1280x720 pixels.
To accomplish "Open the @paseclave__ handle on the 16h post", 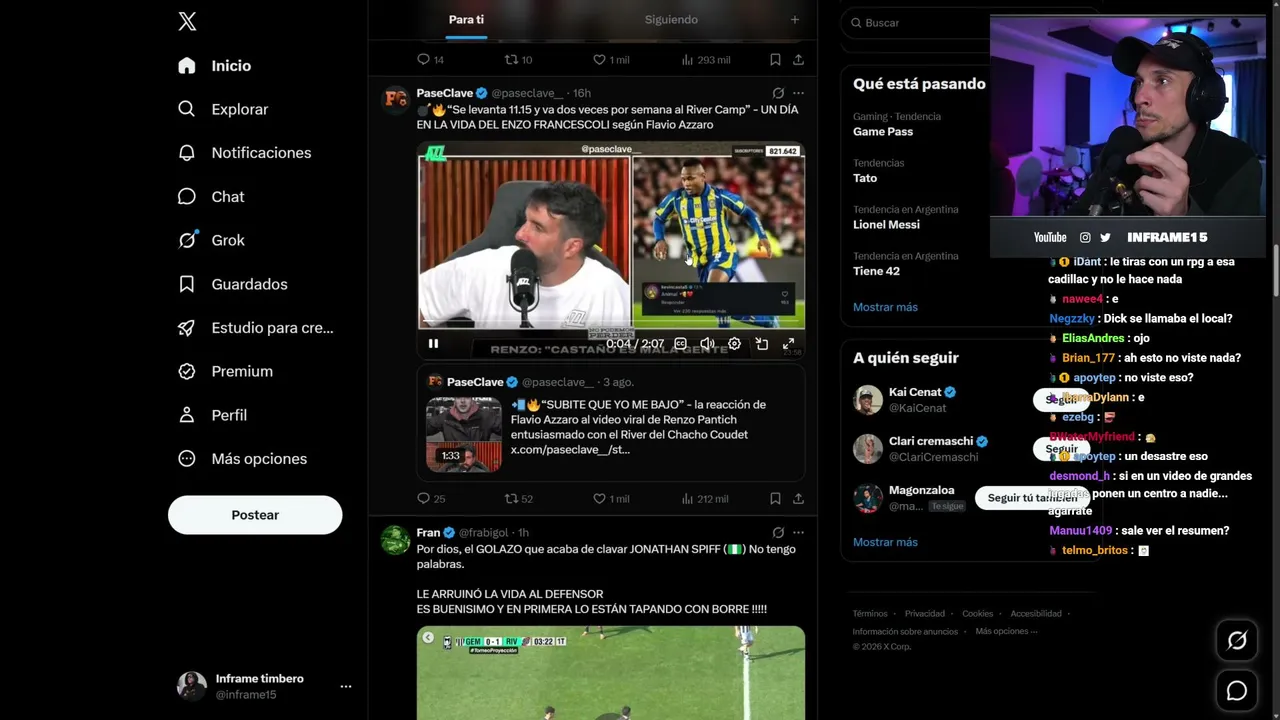I will (x=527, y=93).
